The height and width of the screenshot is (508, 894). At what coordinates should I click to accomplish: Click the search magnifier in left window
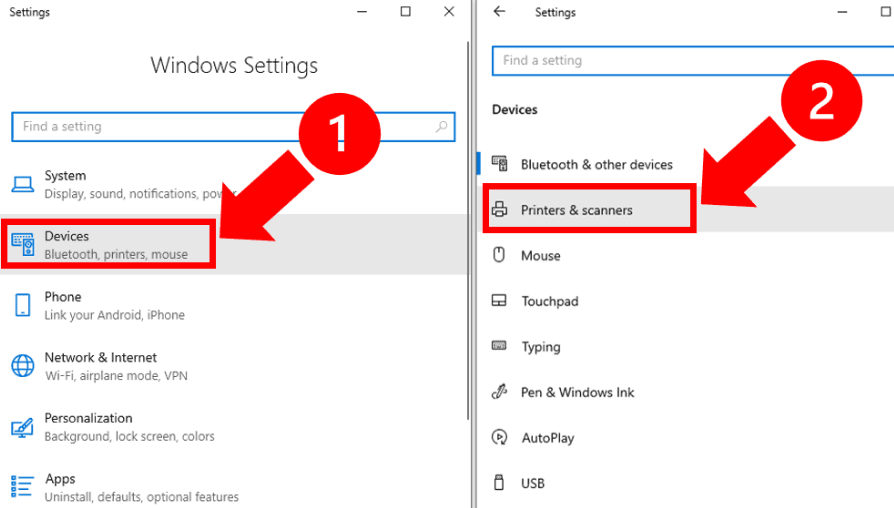[441, 127]
